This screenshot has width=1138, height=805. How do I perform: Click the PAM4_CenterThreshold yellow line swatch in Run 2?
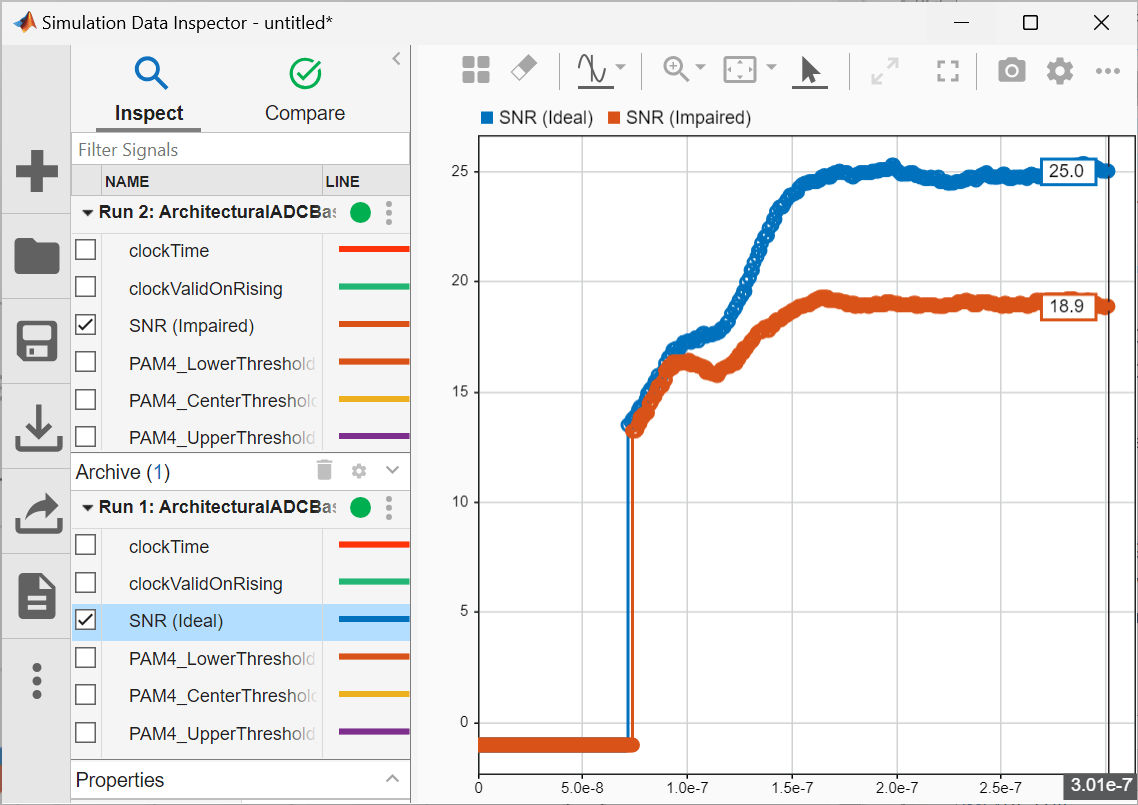click(x=374, y=400)
